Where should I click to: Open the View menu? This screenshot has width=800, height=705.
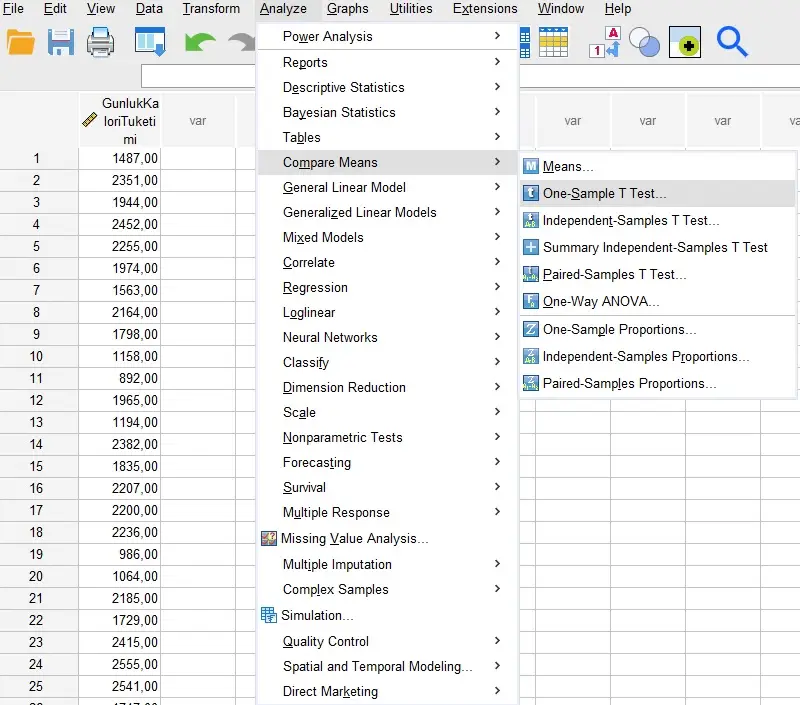click(101, 9)
